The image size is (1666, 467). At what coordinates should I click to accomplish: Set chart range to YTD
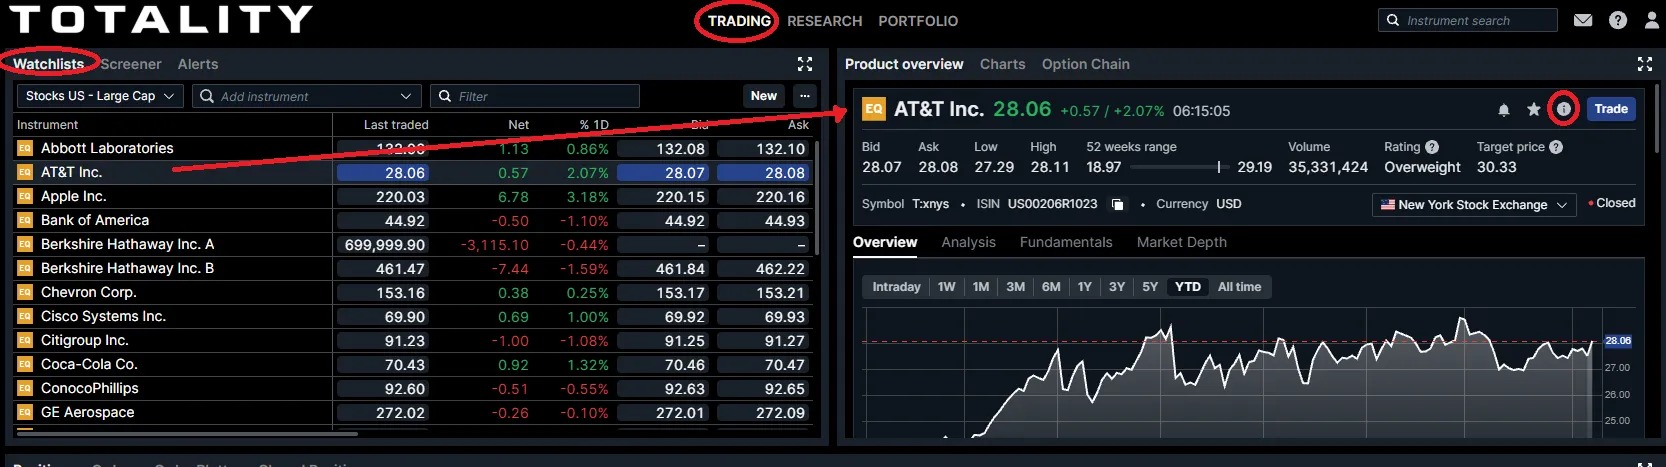click(1188, 287)
